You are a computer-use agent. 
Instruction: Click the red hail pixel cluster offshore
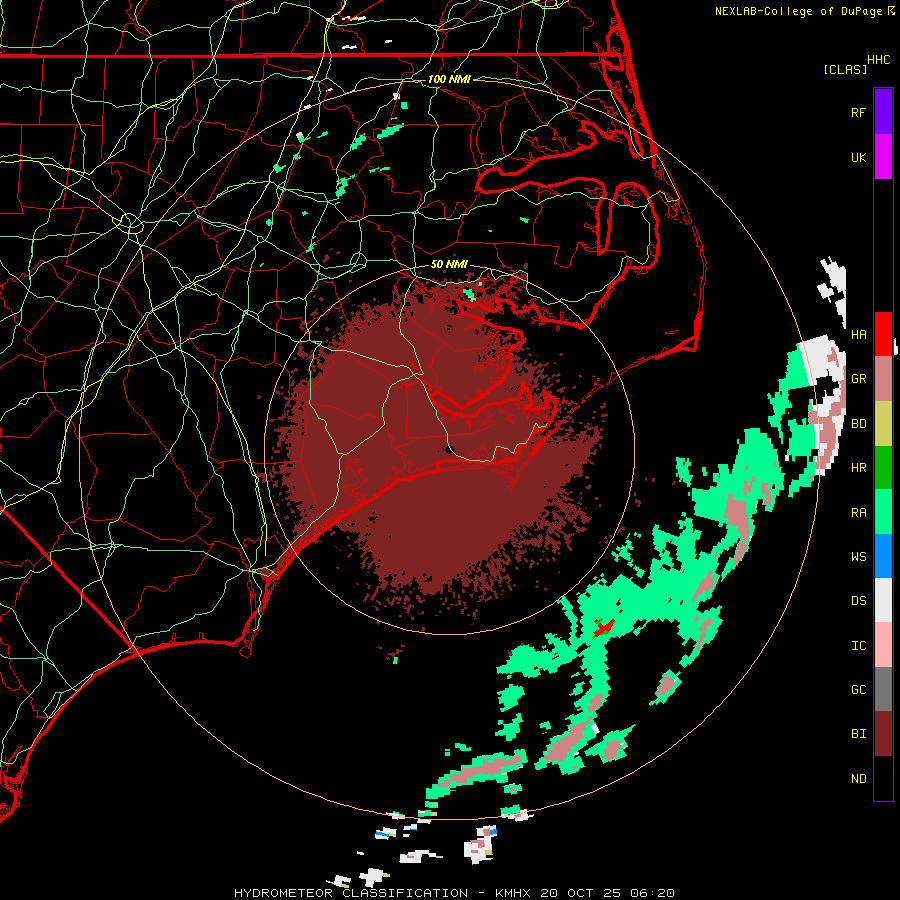pyautogui.click(x=603, y=627)
